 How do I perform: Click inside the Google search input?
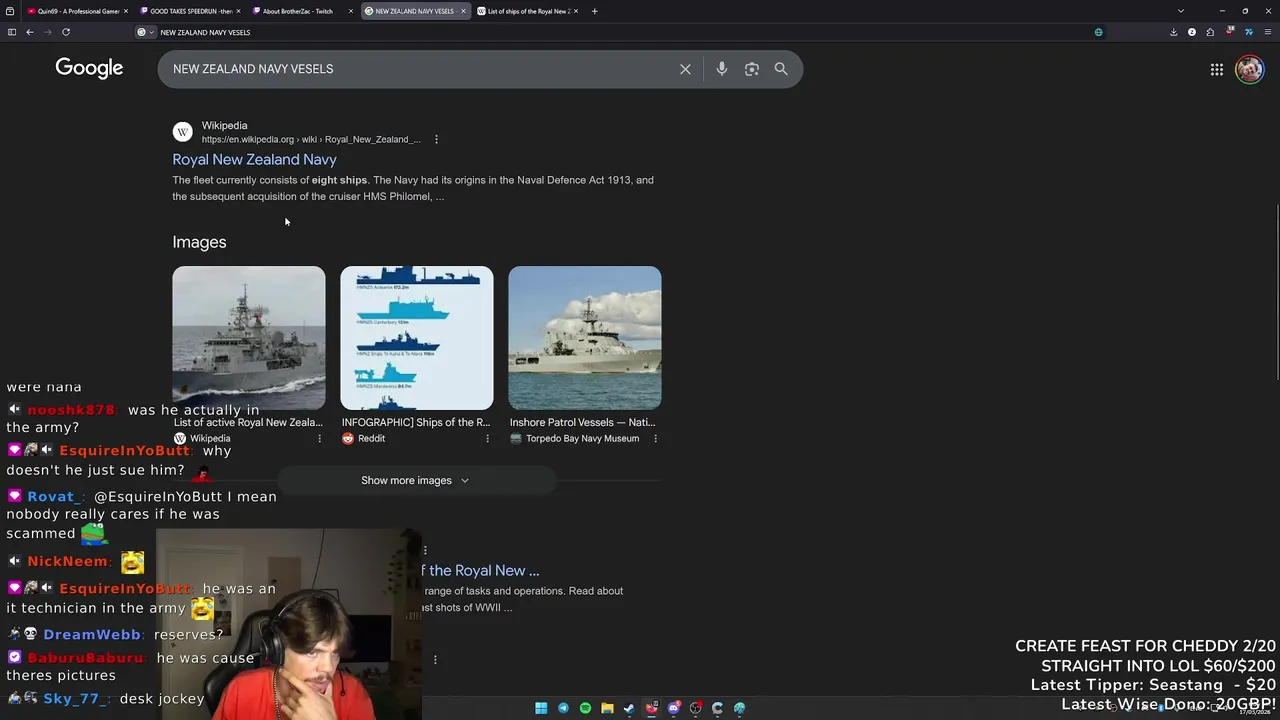click(x=420, y=69)
